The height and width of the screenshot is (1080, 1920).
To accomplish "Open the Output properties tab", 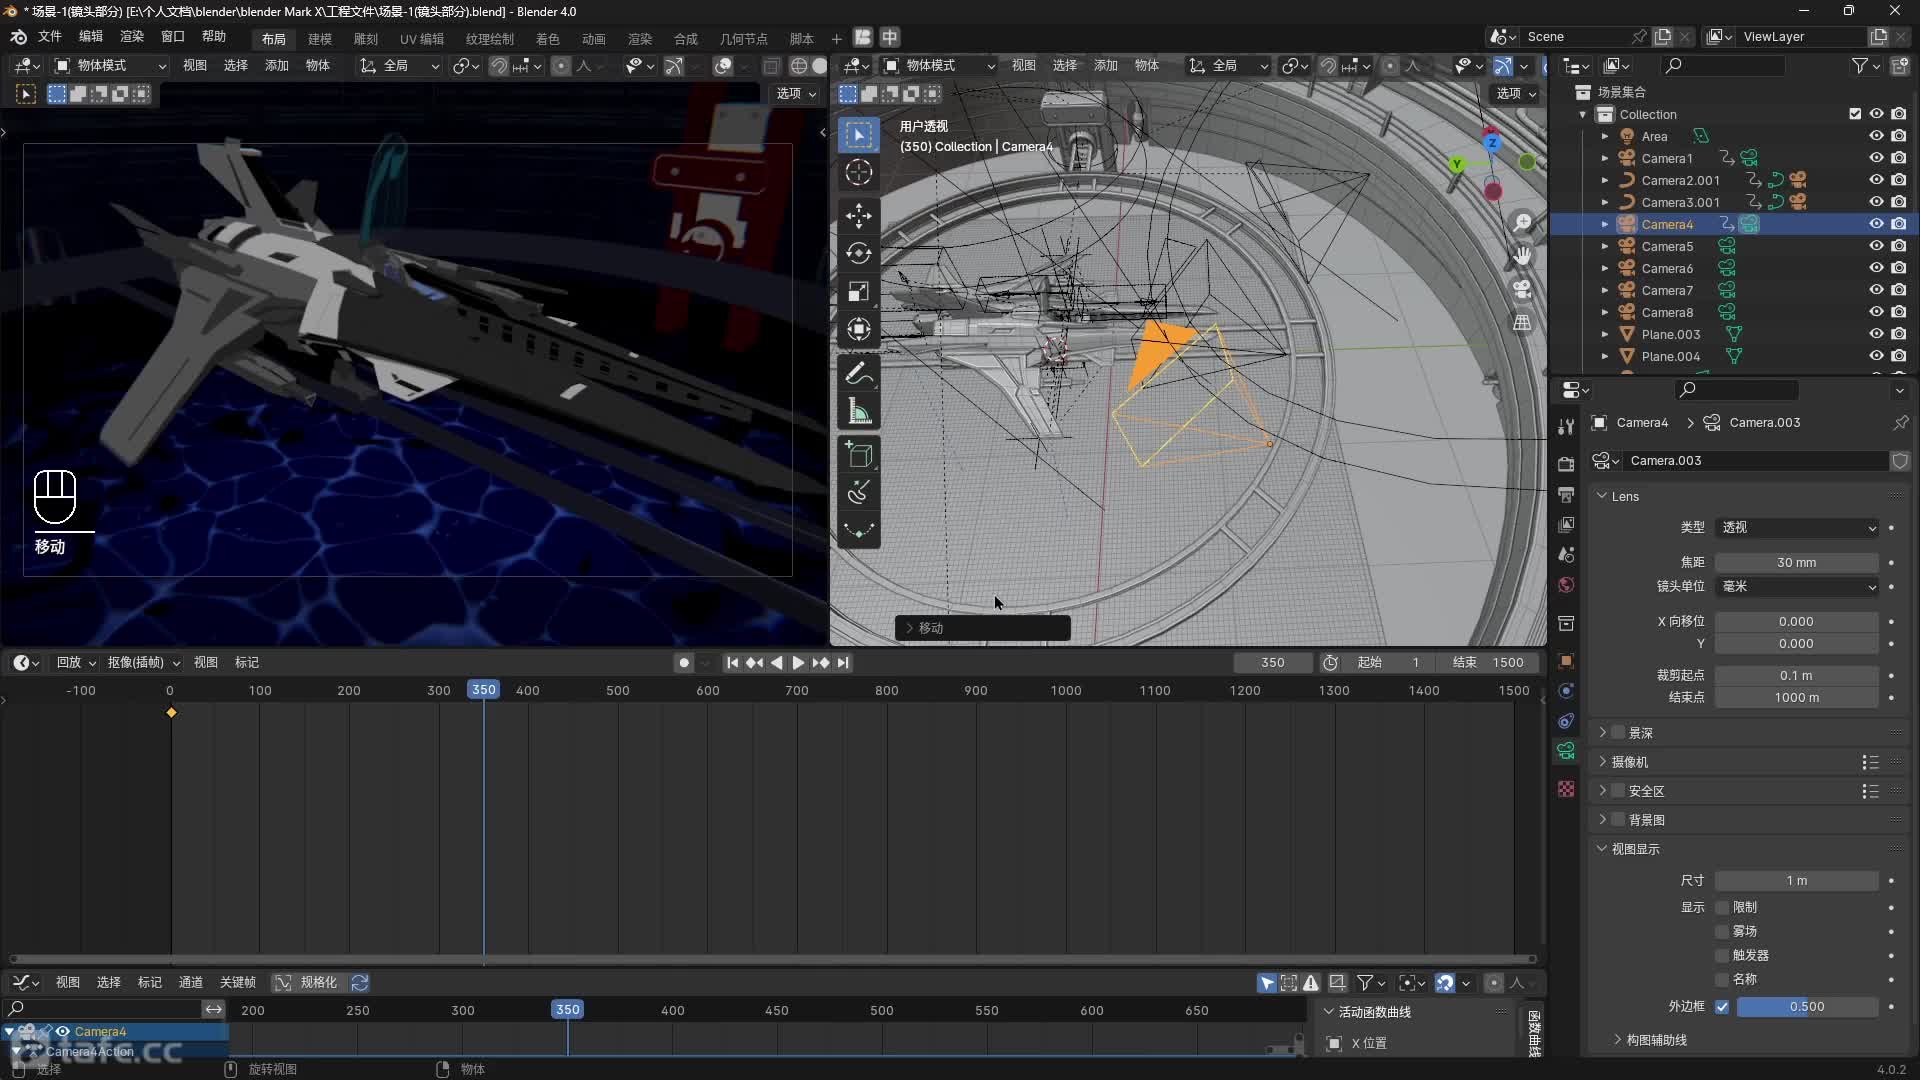I will pyautogui.click(x=1566, y=495).
